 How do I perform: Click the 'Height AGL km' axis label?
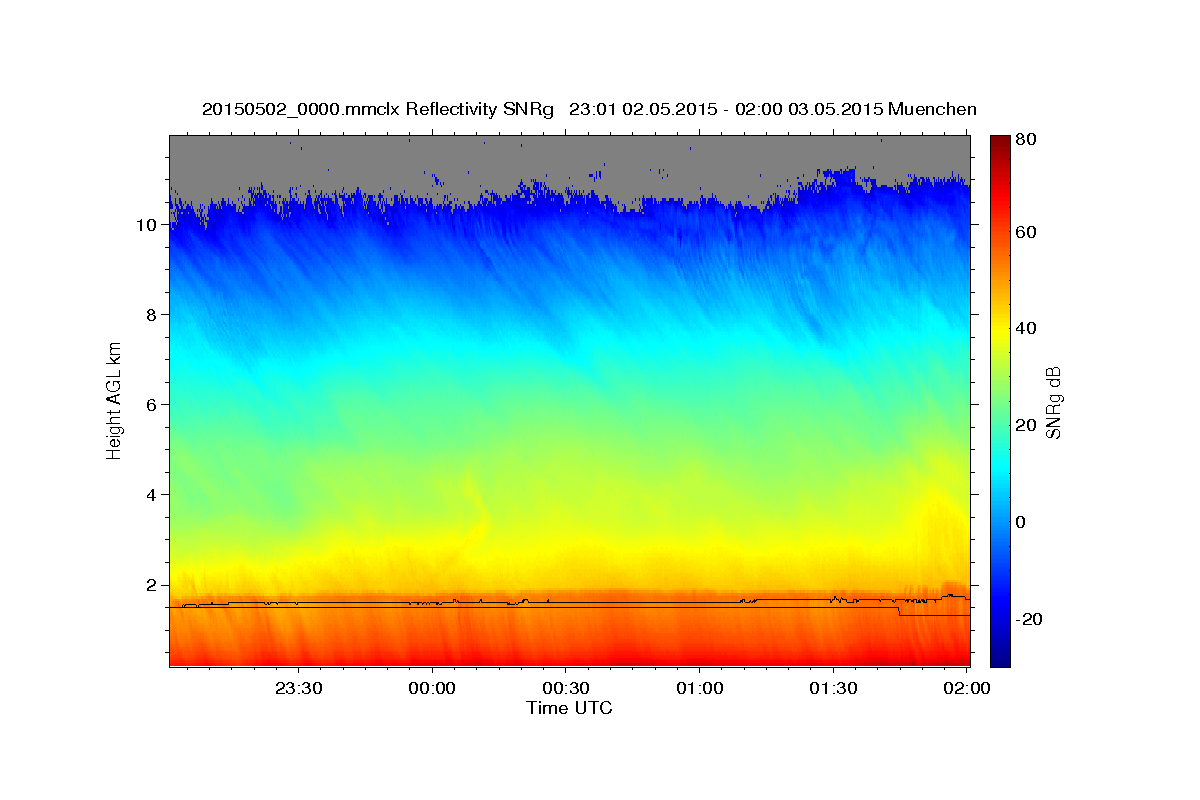[114, 401]
